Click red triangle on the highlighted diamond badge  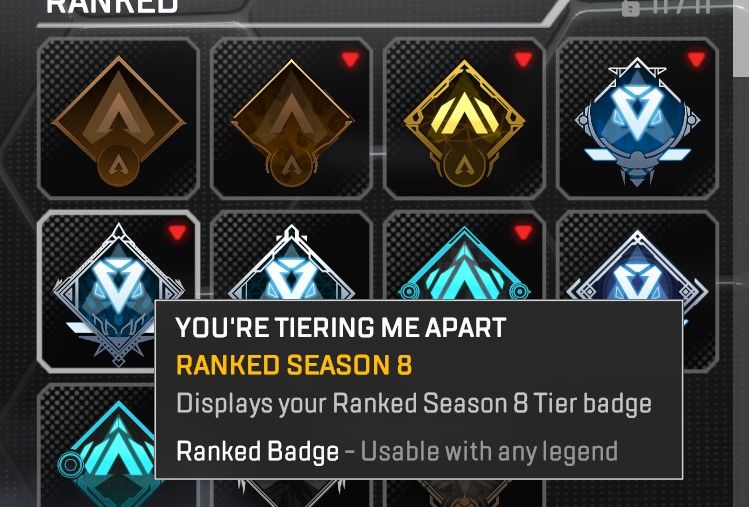point(177,232)
